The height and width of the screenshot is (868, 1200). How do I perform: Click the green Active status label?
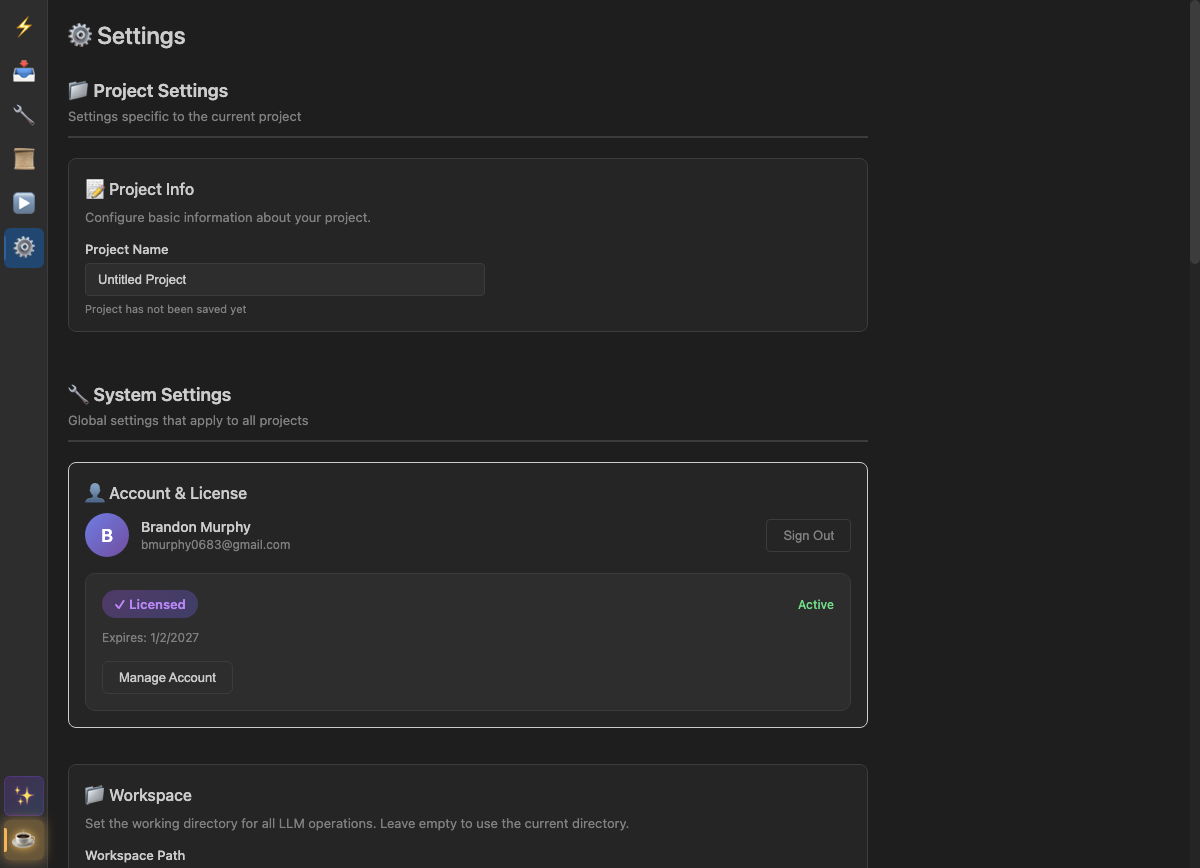tap(815, 604)
